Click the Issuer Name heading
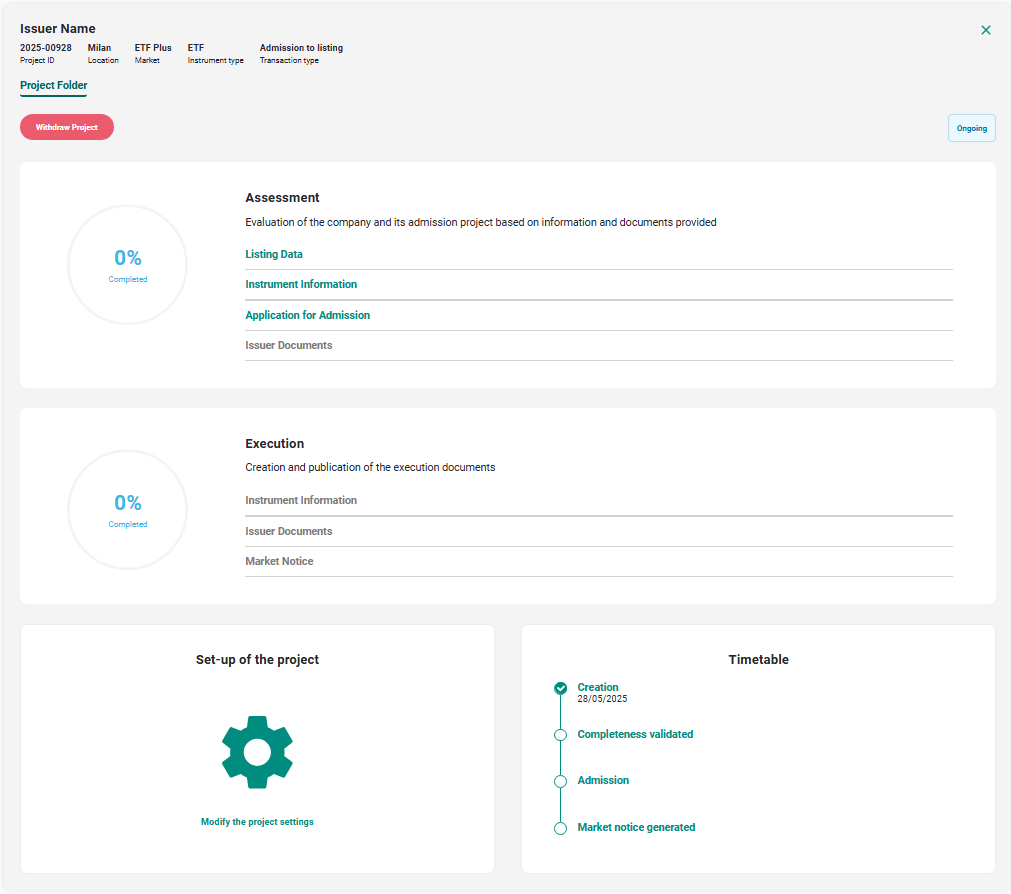The image size is (1011, 894). (57, 29)
